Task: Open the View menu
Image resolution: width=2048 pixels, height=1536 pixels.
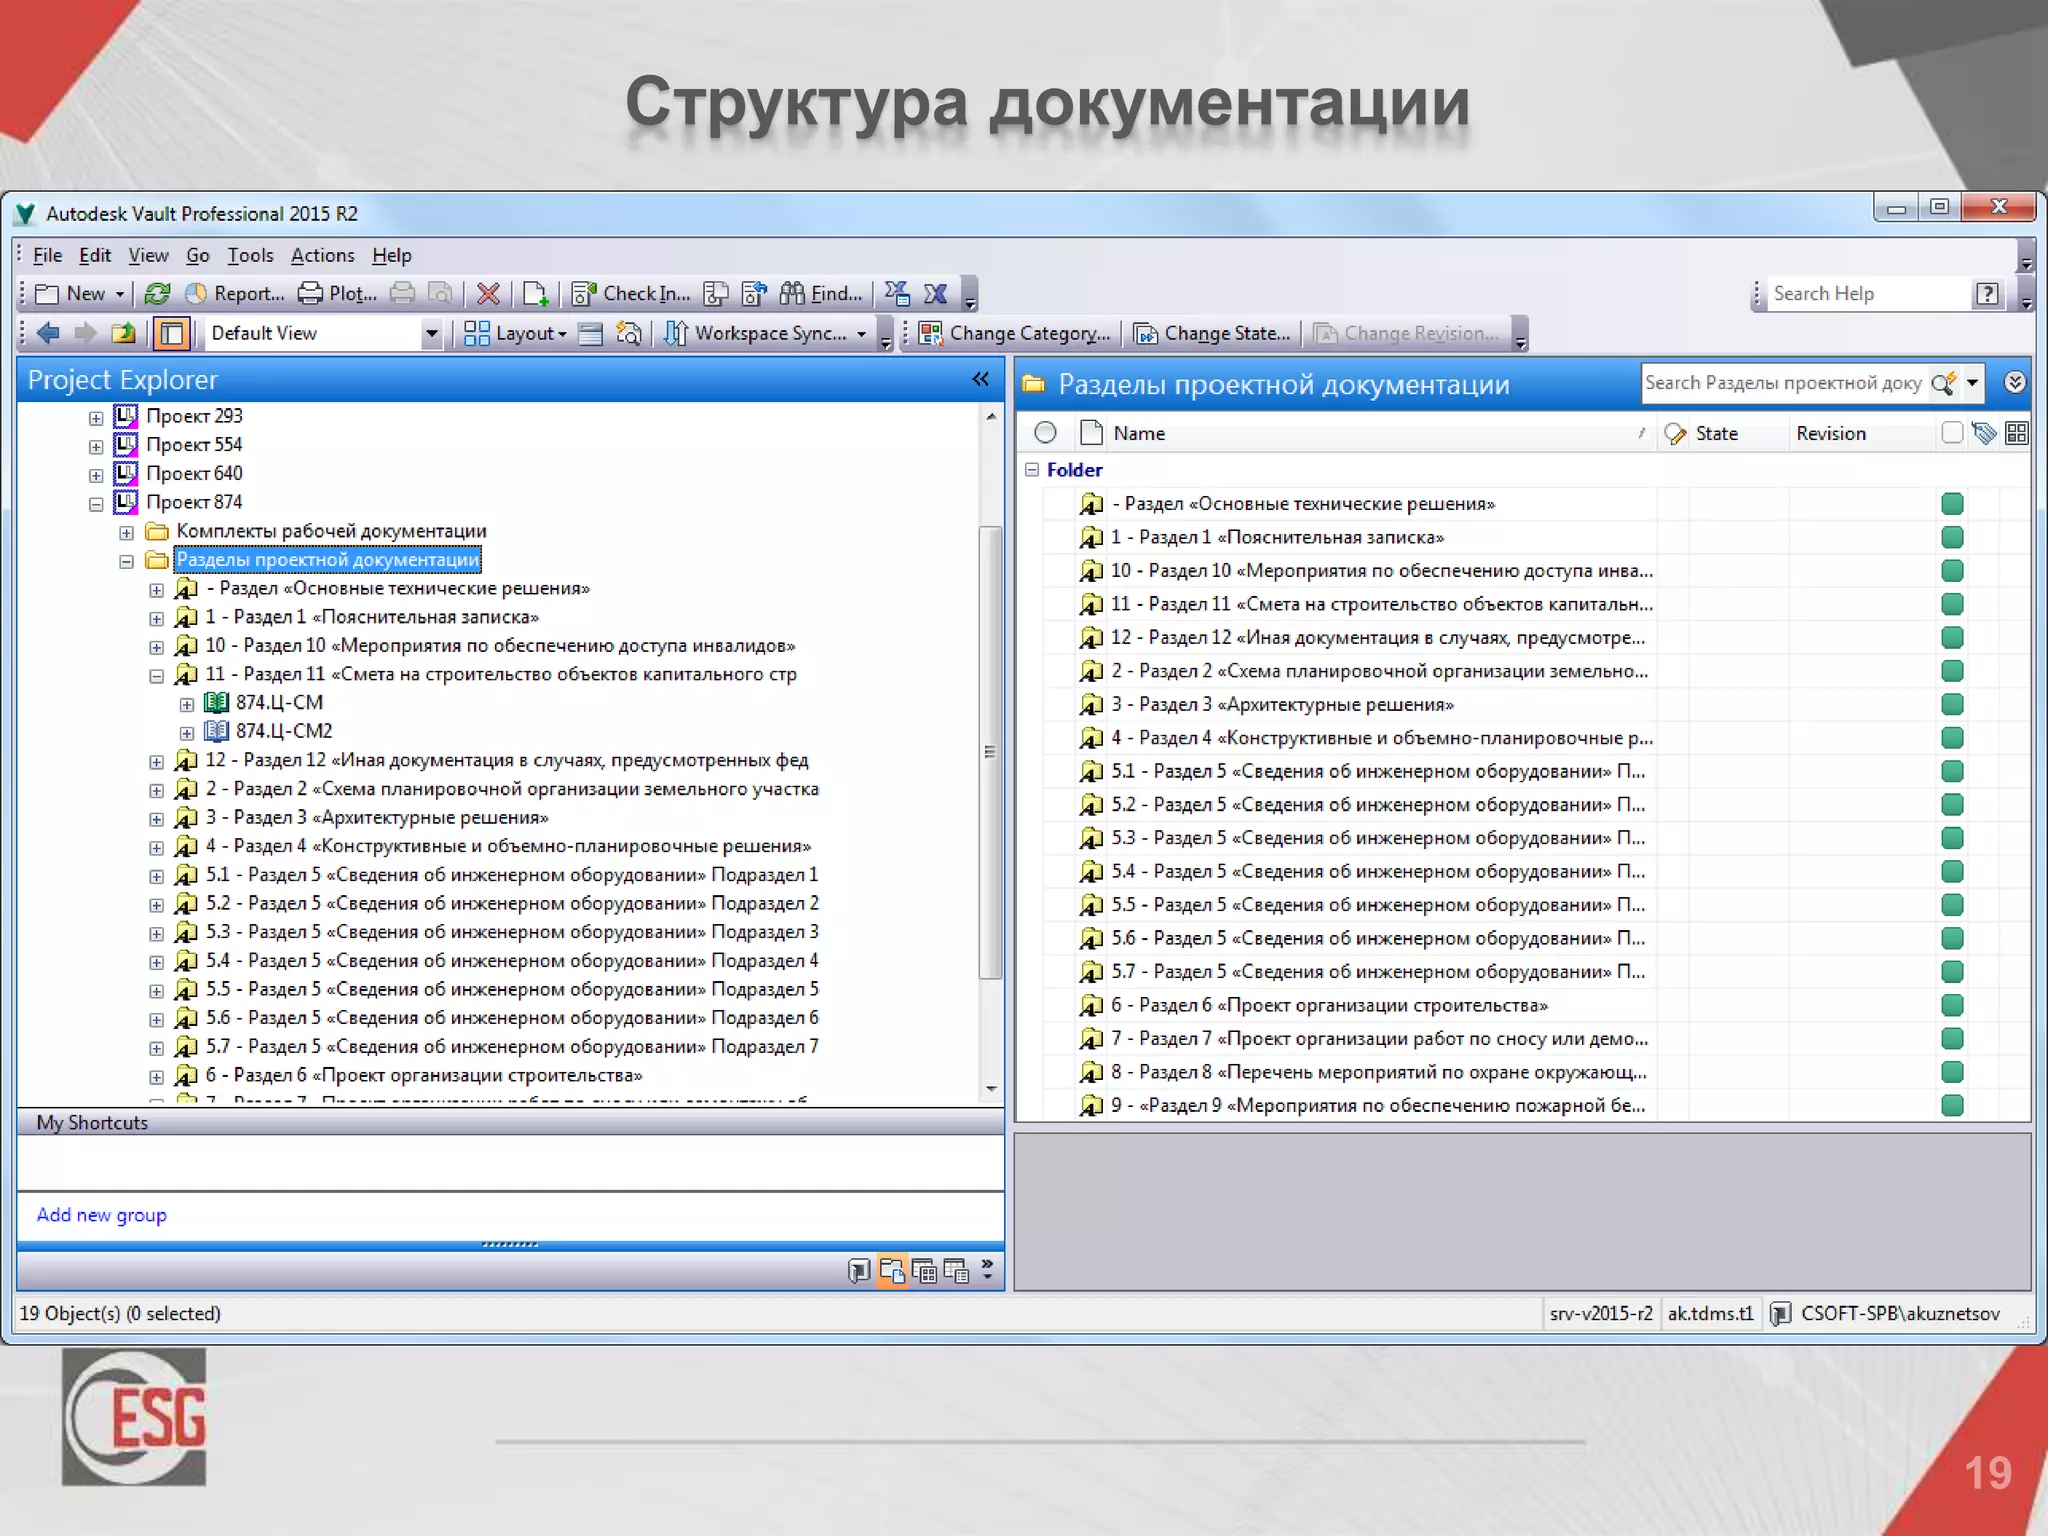Action: point(148,255)
